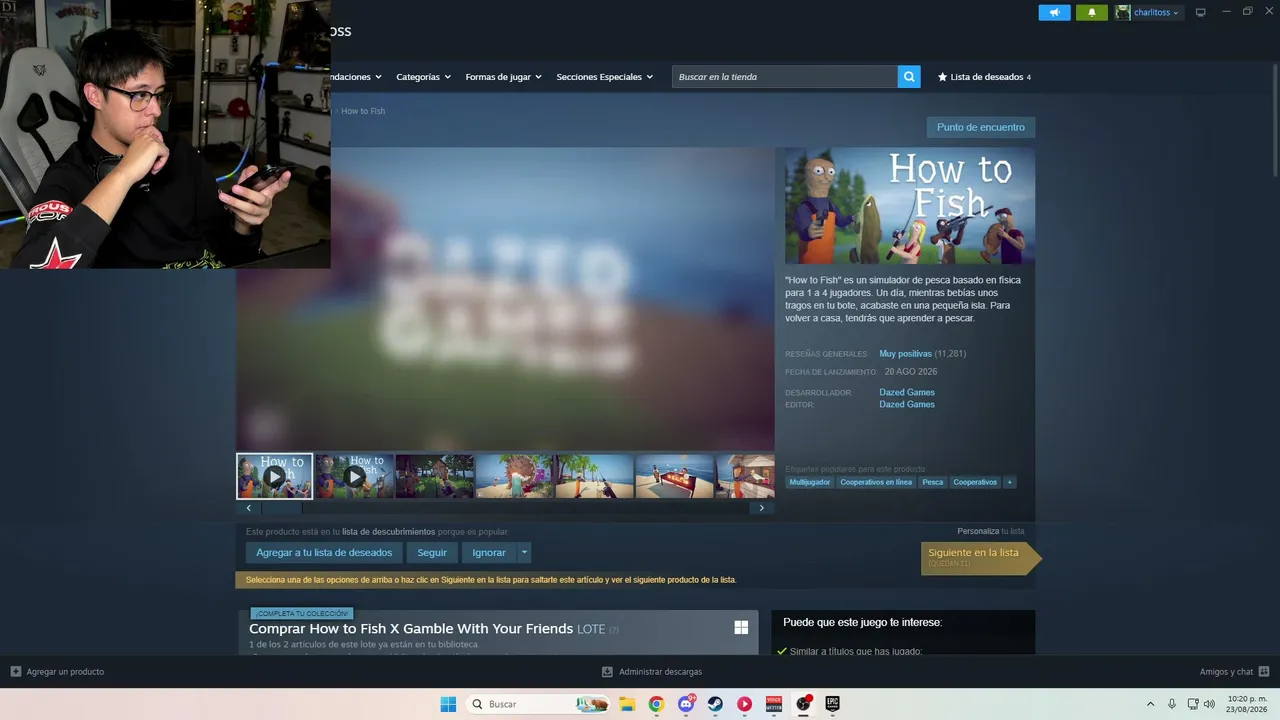Image resolution: width=1280 pixels, height=720 pixels.
Task: Select the sixth screenshot thumbnail
Action: click(674, 476)
